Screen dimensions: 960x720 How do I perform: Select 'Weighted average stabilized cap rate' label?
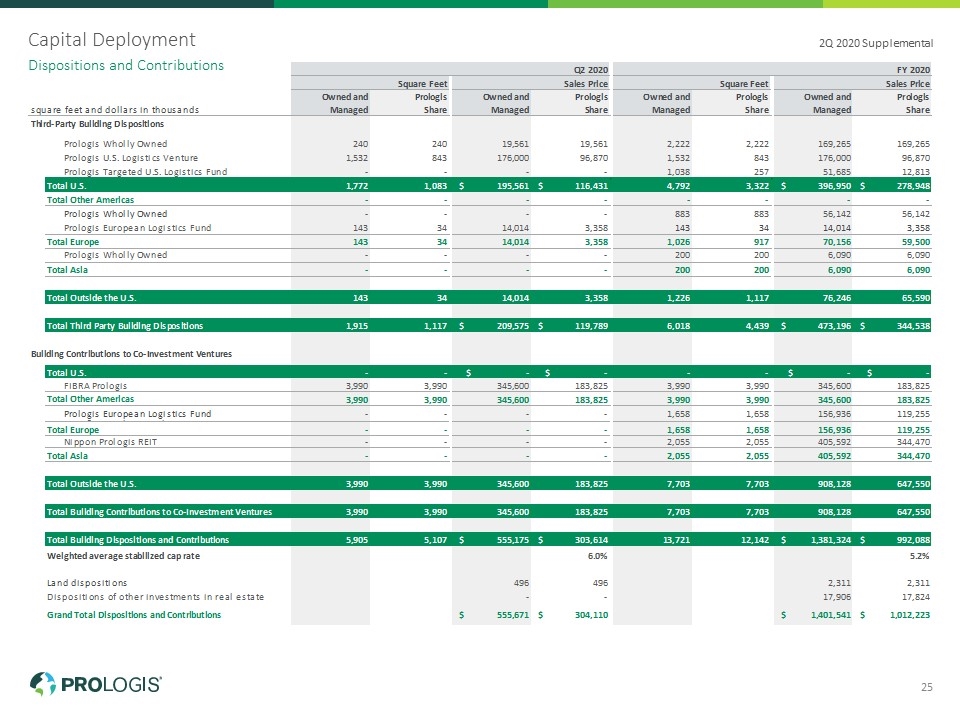click(x=123, y=556)
